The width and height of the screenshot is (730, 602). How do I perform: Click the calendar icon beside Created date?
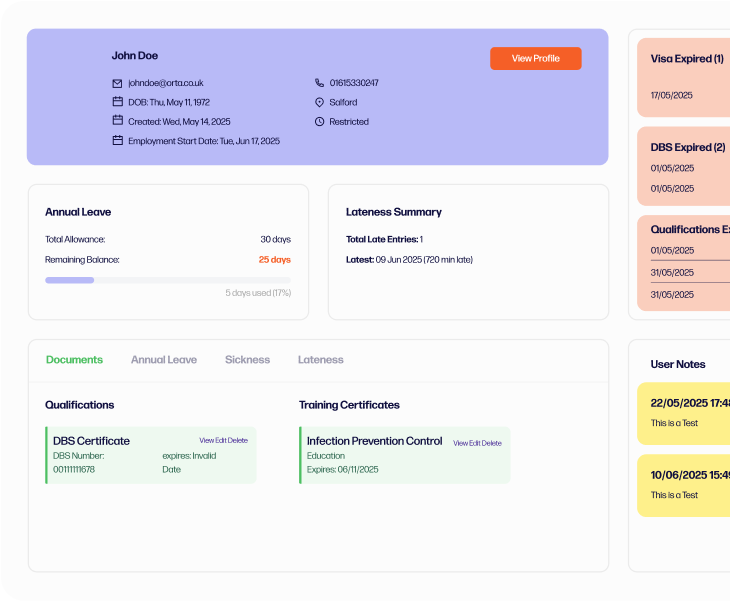point(117,121)
